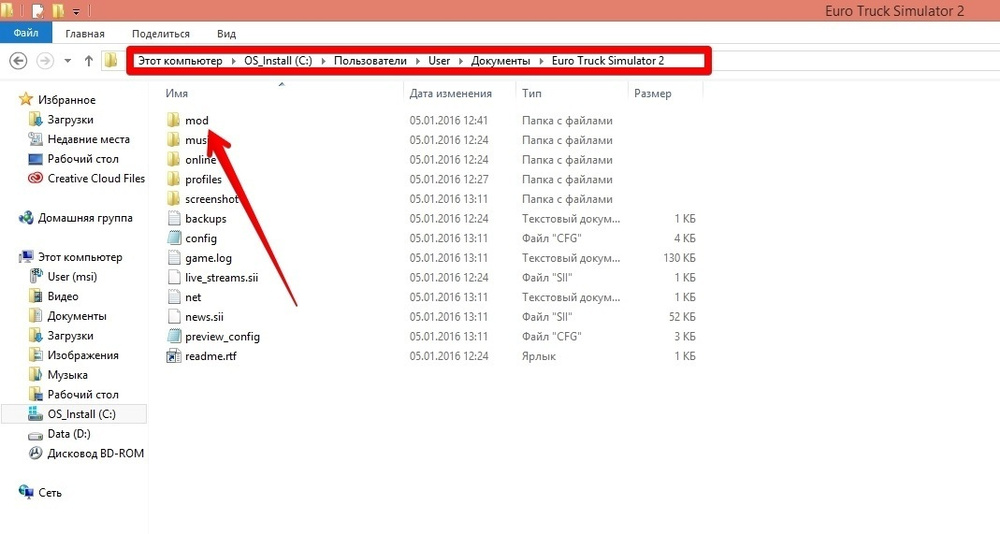Select Data (D:) drive in sidebar
This screenshot has width=1000, height=534.
click(x=69, y=434)
